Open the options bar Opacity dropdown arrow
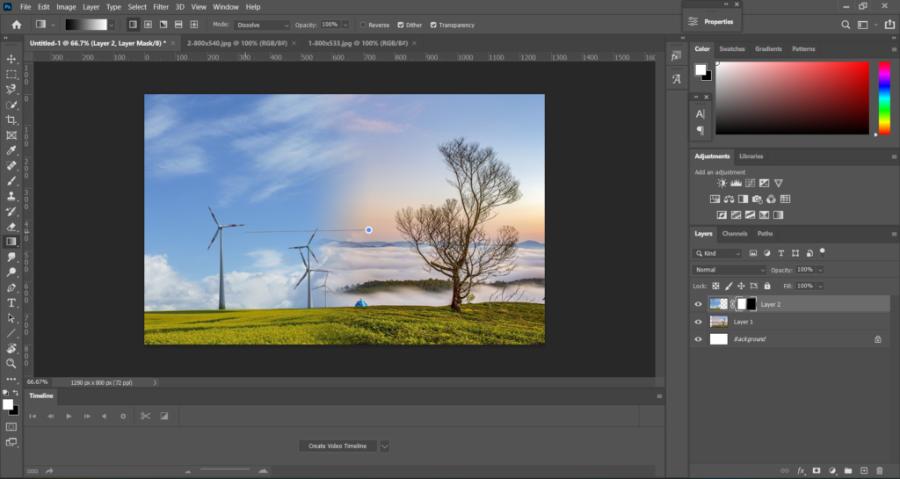Viewport: 900px width, 479px height. [x=345, y=25]
